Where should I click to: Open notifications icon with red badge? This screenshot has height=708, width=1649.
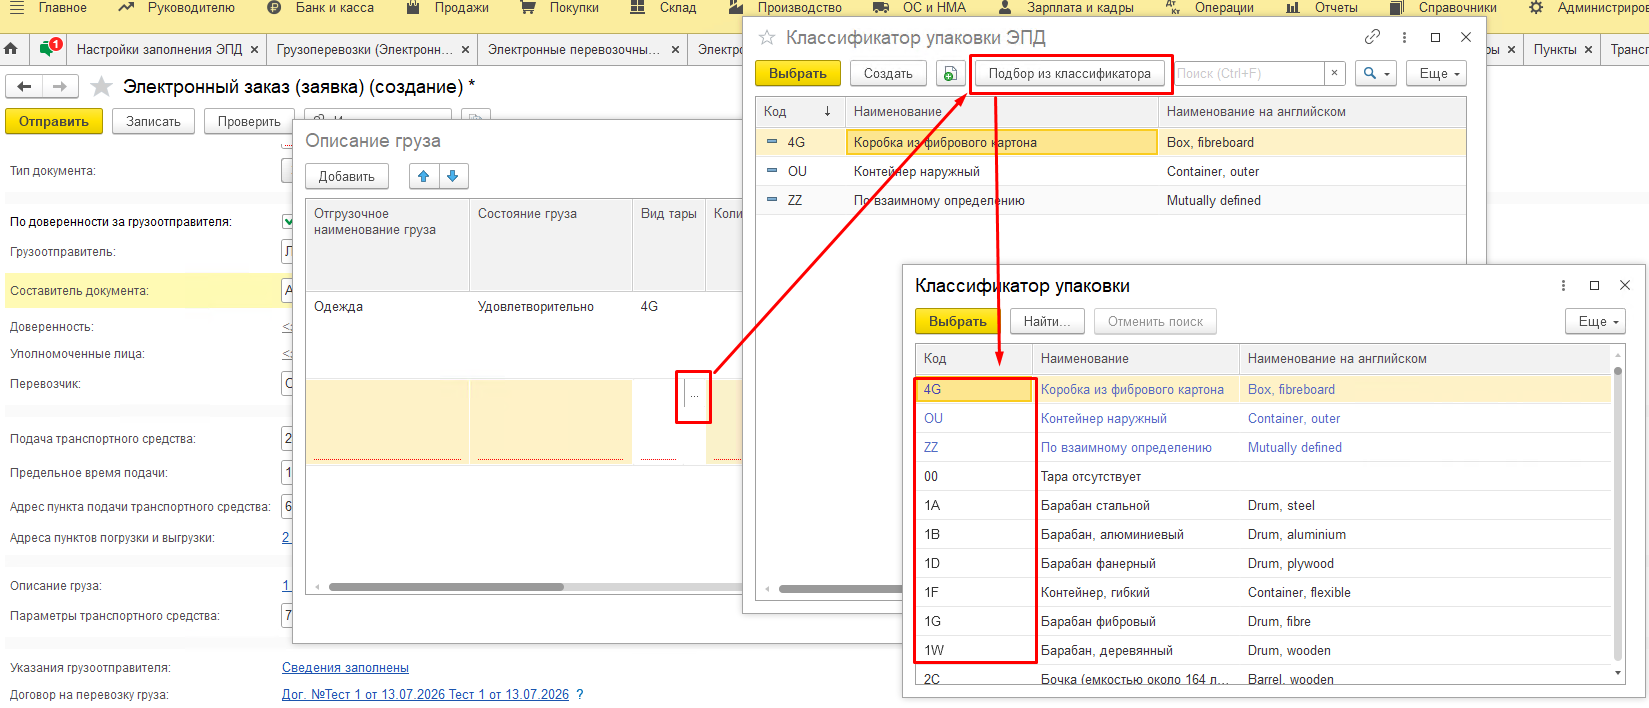tap(49, 48)
